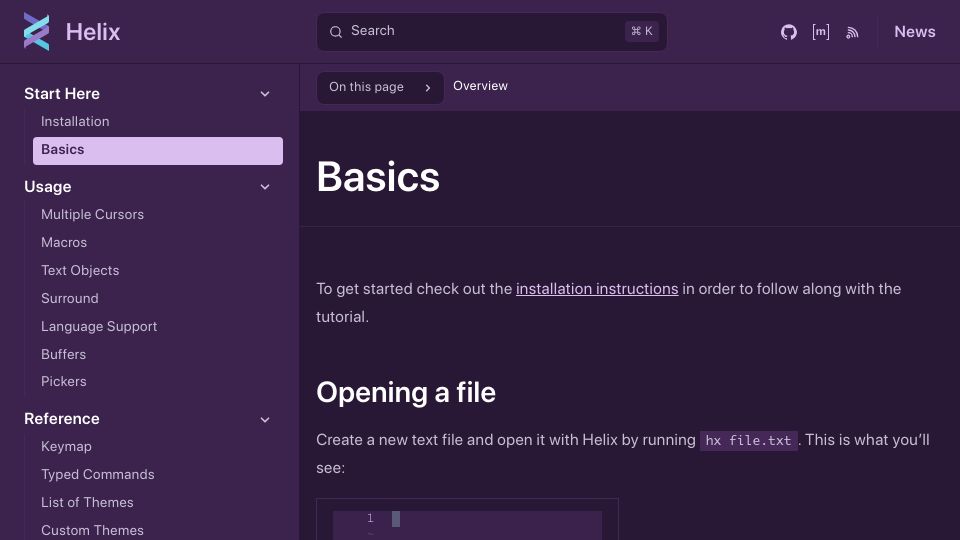The height and width of the screenshot is (540, 960).
Task: Click the search magnifier icon
Action: pyautogui.click(x=336, y=32)
